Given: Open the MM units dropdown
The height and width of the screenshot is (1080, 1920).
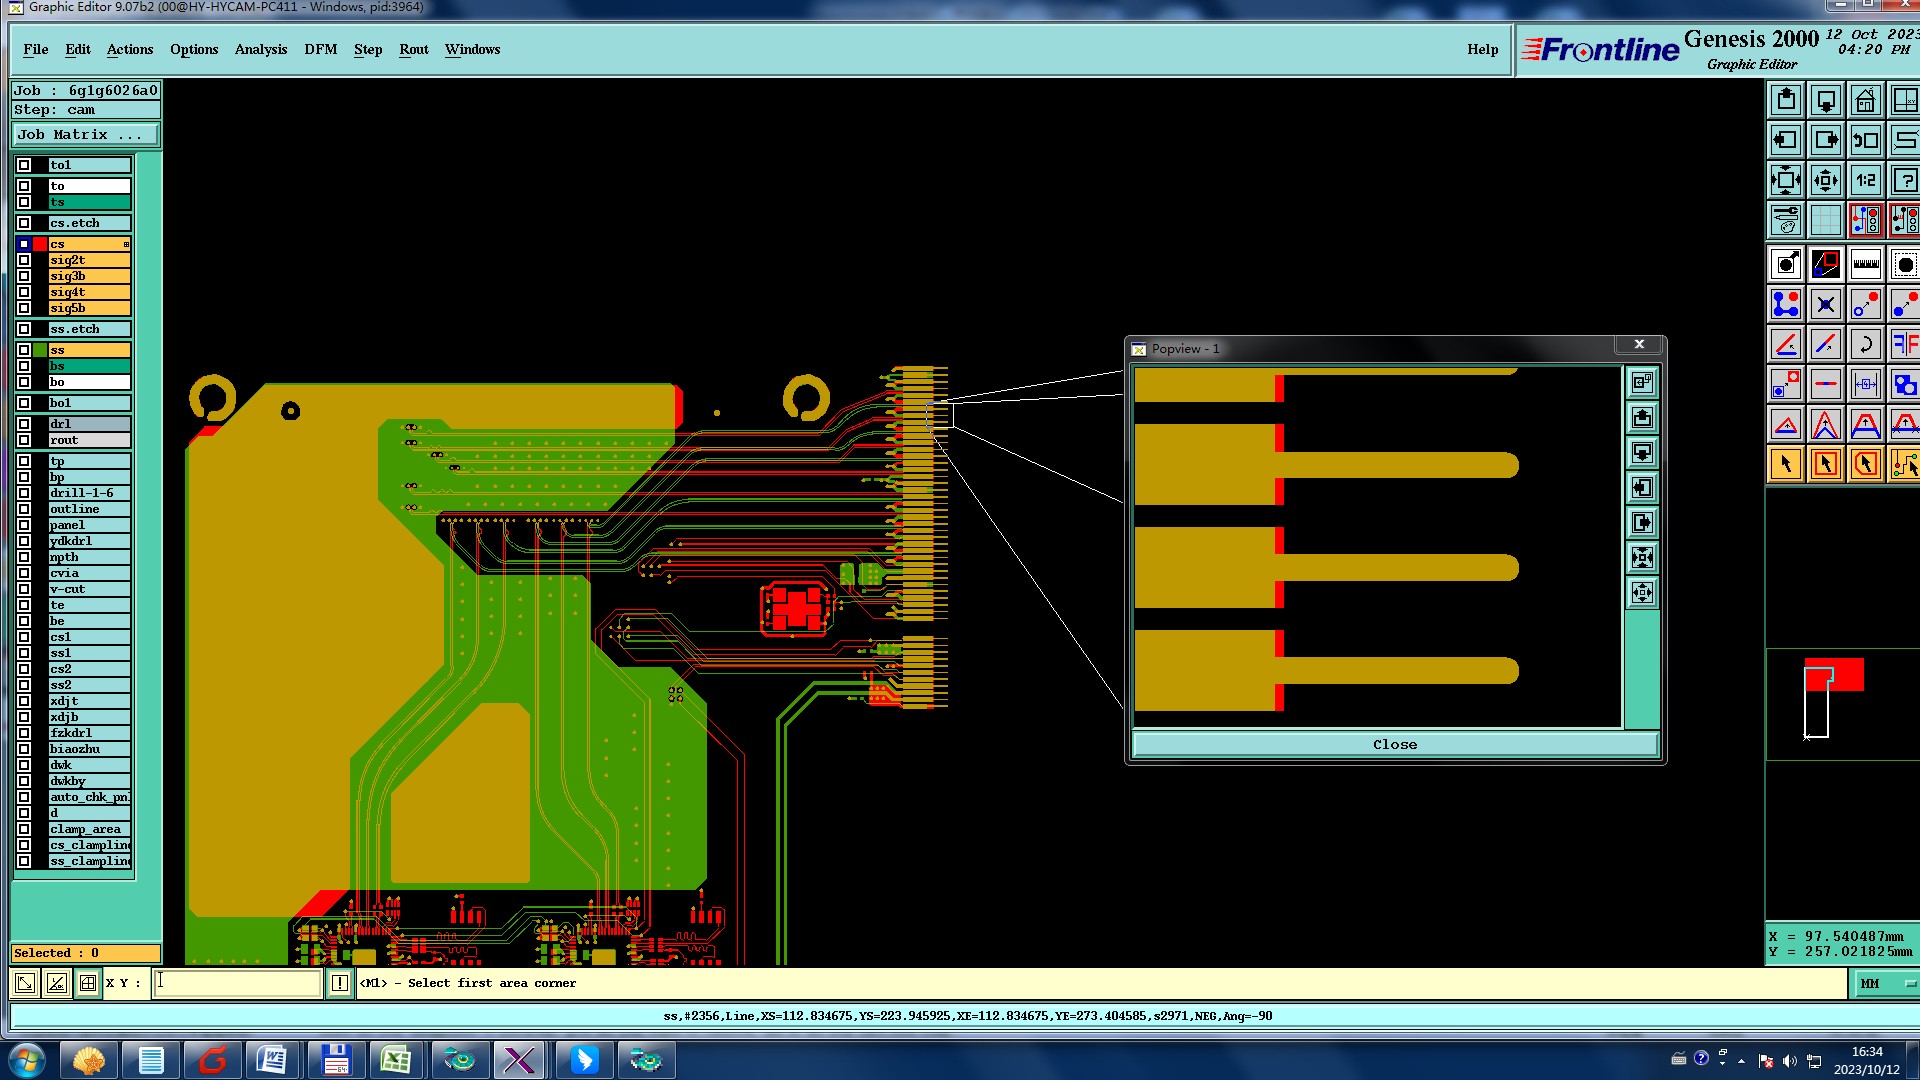Looking at the screenshot, I should coord(1886,984).
